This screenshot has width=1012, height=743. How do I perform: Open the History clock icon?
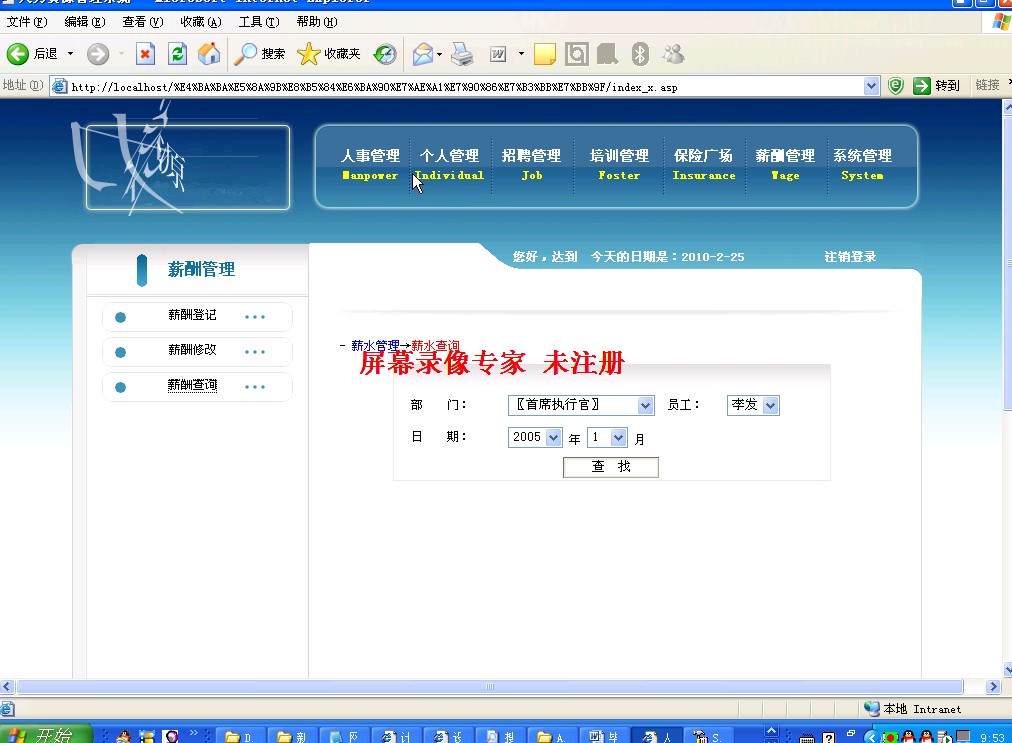point(385,54)
